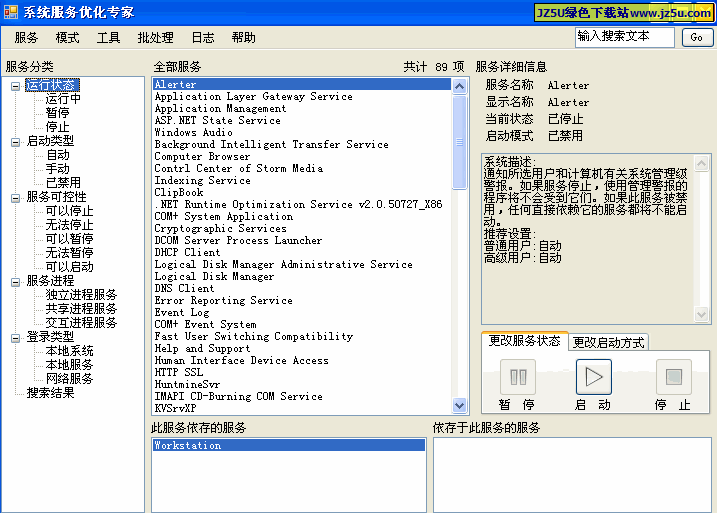The height and width of the screenshot is (513, 717).
Task: Select 交互进程服务 in the tree
Action: tap(81, 322)
